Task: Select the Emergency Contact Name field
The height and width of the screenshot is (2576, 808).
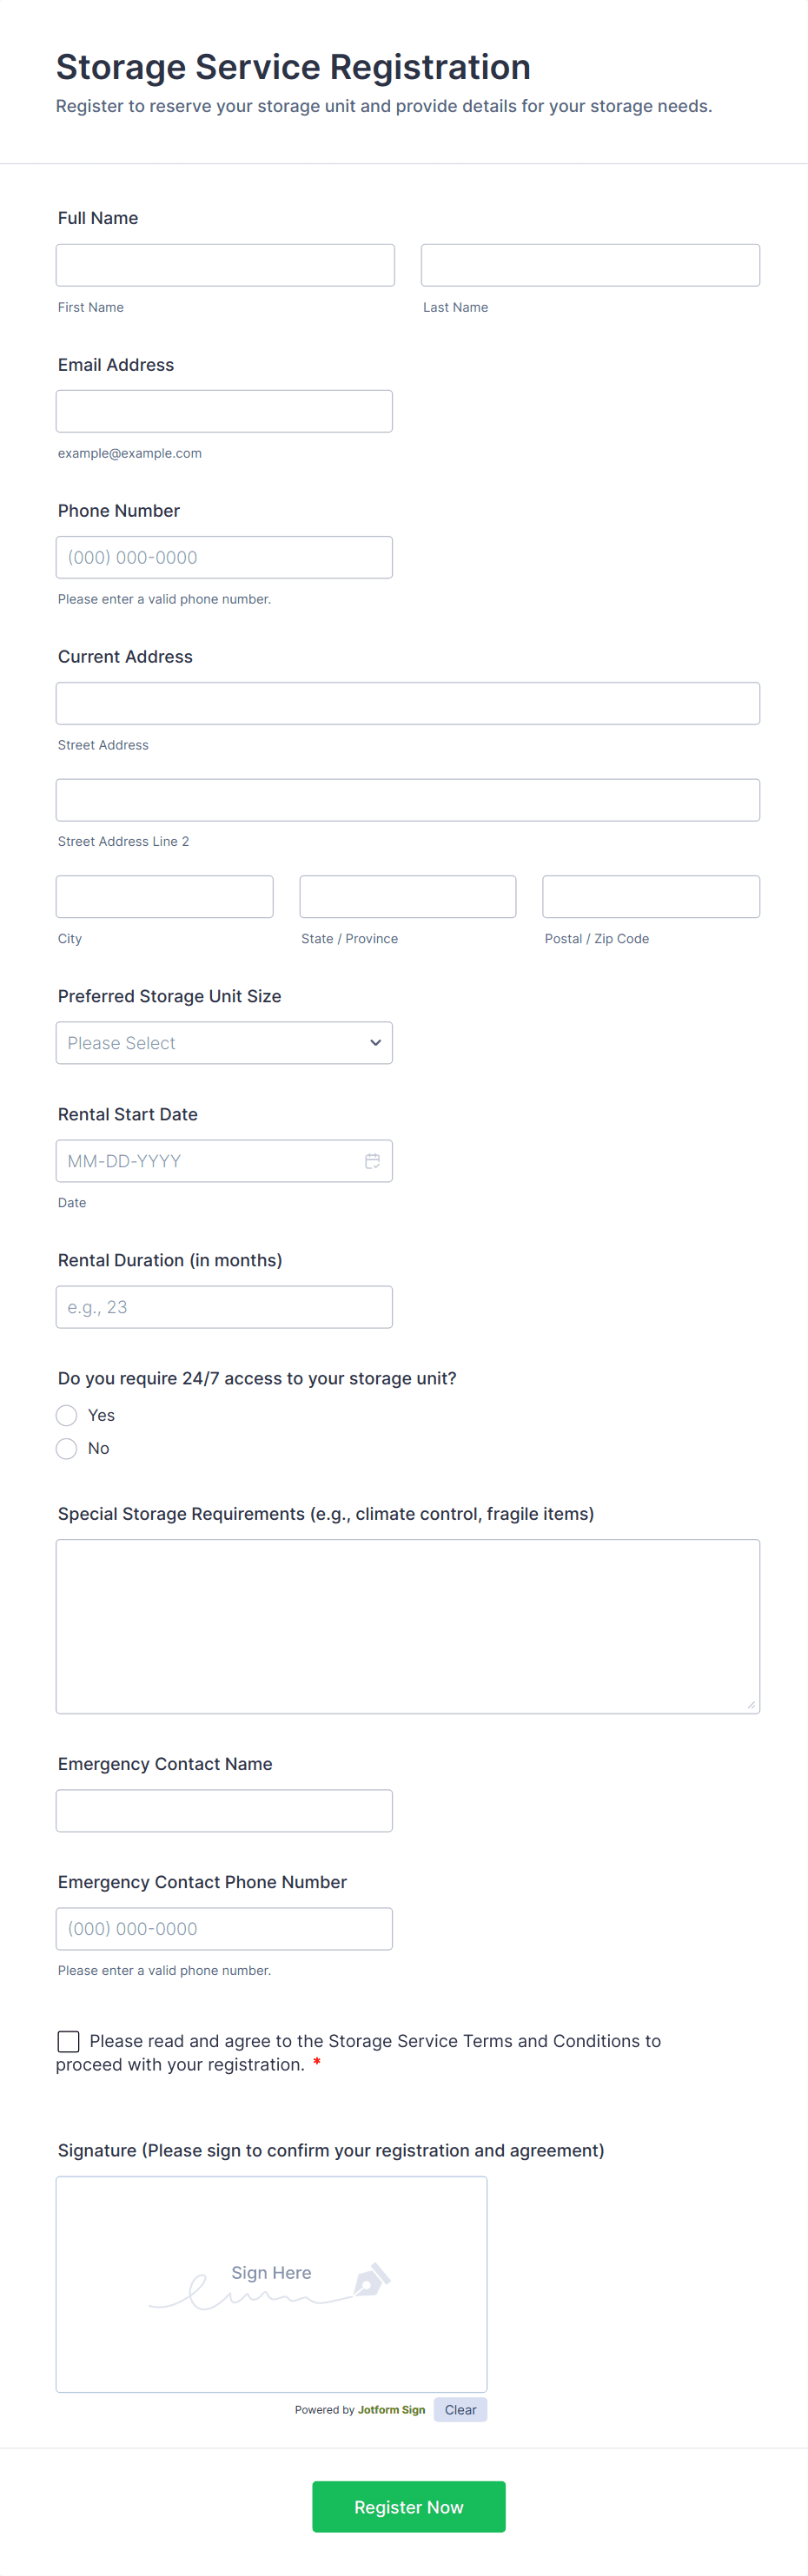Action: coord(224,1810)
